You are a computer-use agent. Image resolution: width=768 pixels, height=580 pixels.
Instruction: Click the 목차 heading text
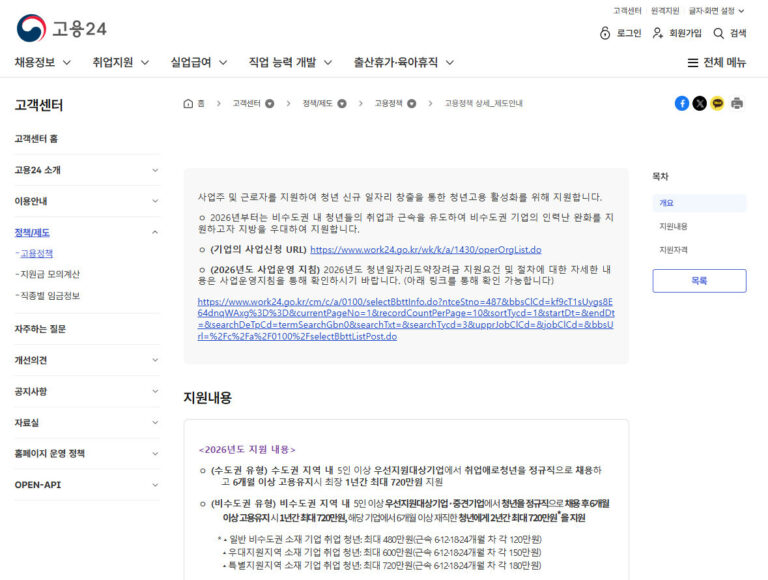(660, 176)
